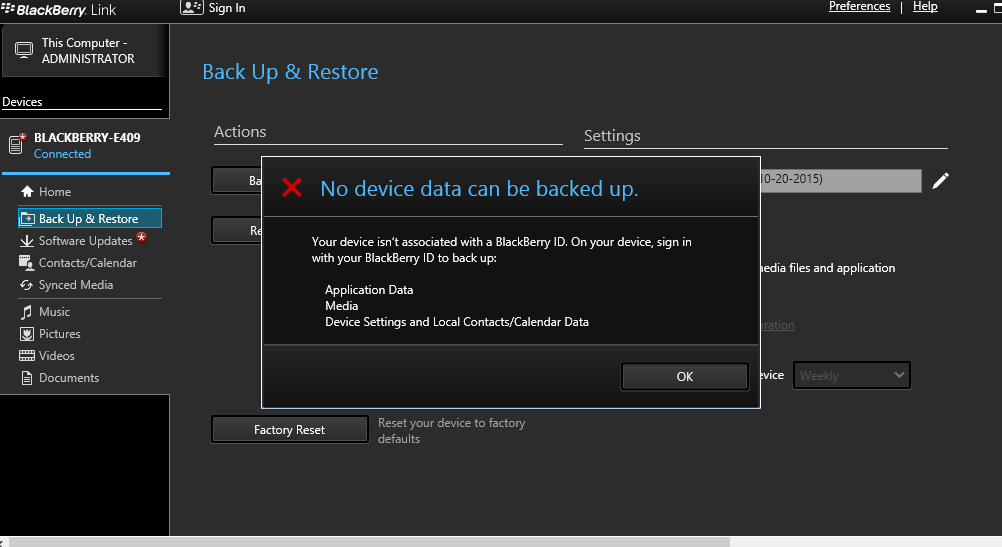
Task: Click the Home house icon
Action: tap(27, 191)
